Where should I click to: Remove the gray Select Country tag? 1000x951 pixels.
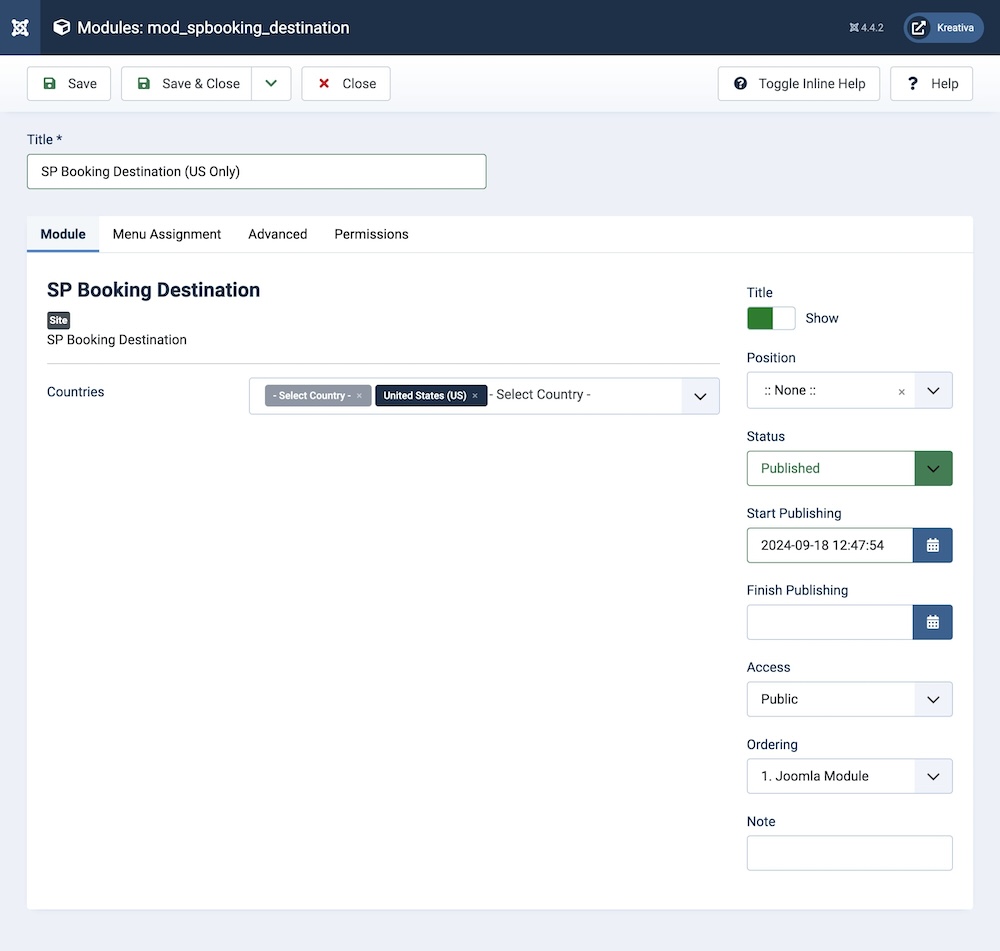pyautogui.click(x=359, y=396)
